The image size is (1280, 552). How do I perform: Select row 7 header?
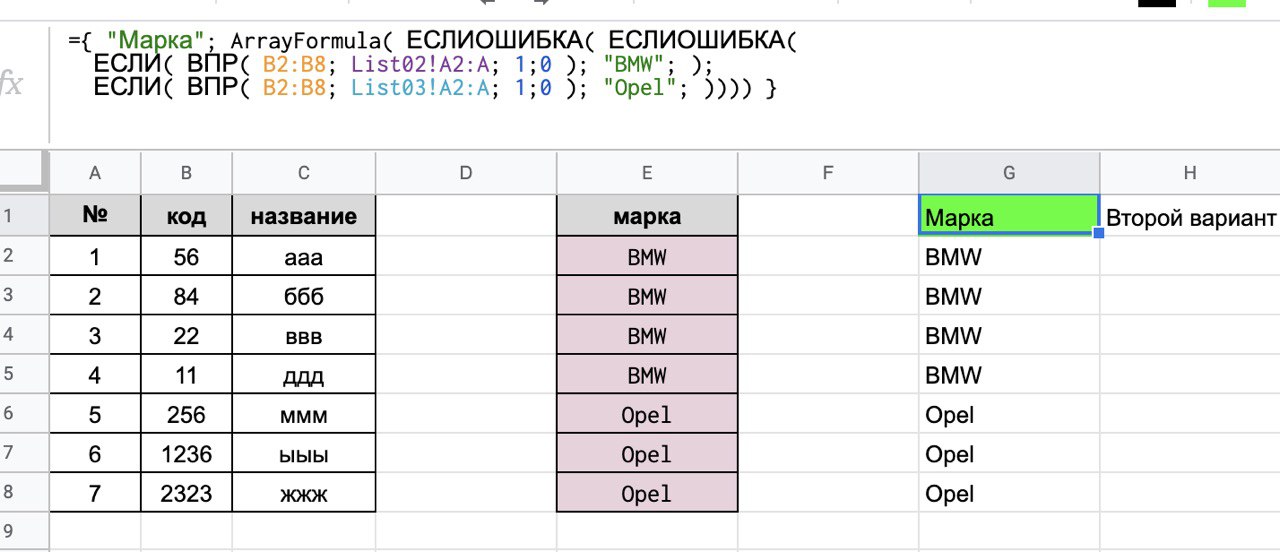coord(24,454)
